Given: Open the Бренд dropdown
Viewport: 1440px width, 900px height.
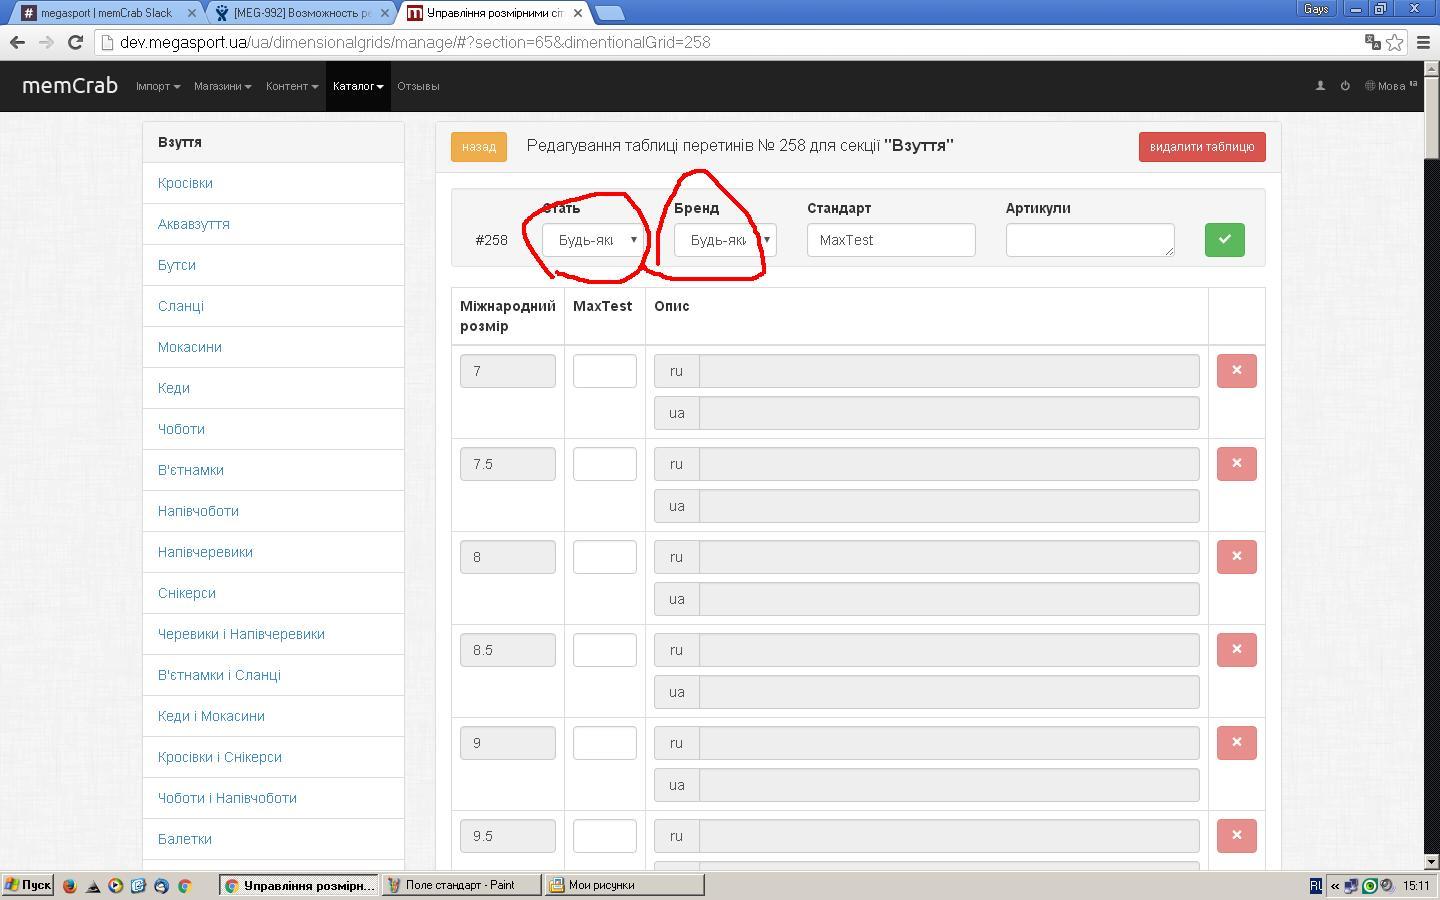Looking at the screenshot, I should click(725, 240).
